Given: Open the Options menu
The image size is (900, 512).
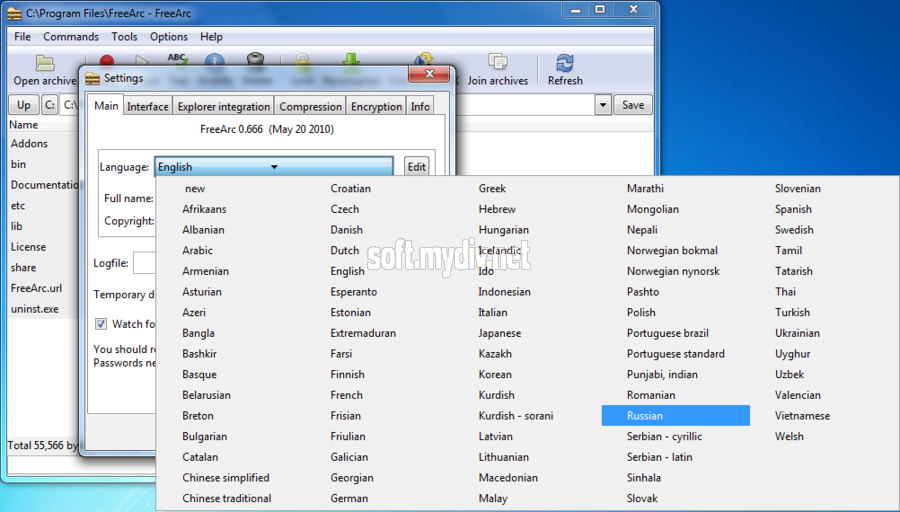Looking at the screenshot, I should pos(169,37).
